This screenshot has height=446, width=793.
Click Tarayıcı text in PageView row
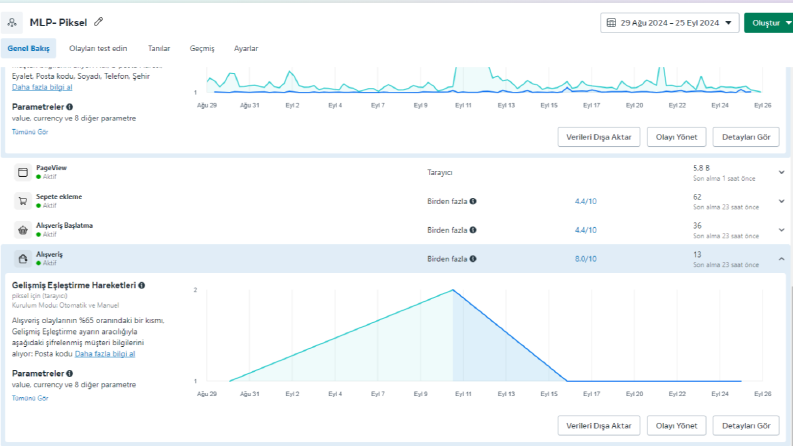pyautogui.click(x=439, y=172)
